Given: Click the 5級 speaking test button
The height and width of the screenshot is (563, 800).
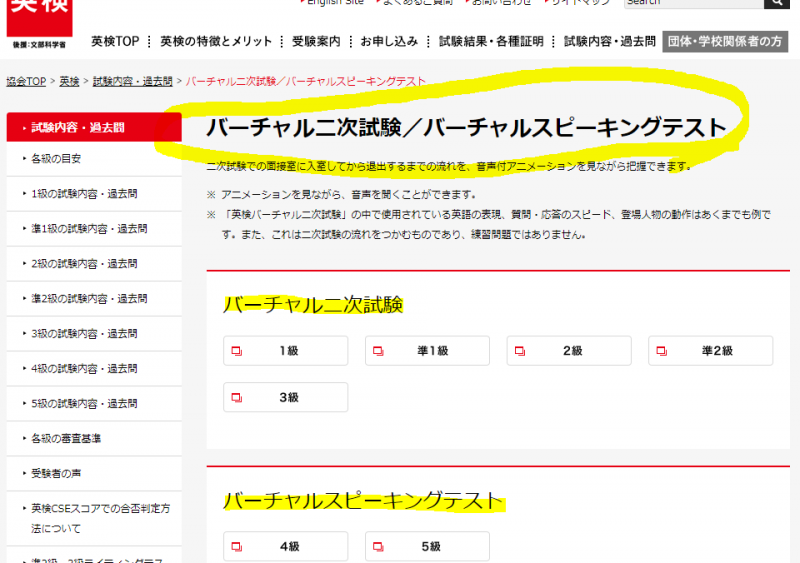Looking at the screenshot, I should coord(428,546).
